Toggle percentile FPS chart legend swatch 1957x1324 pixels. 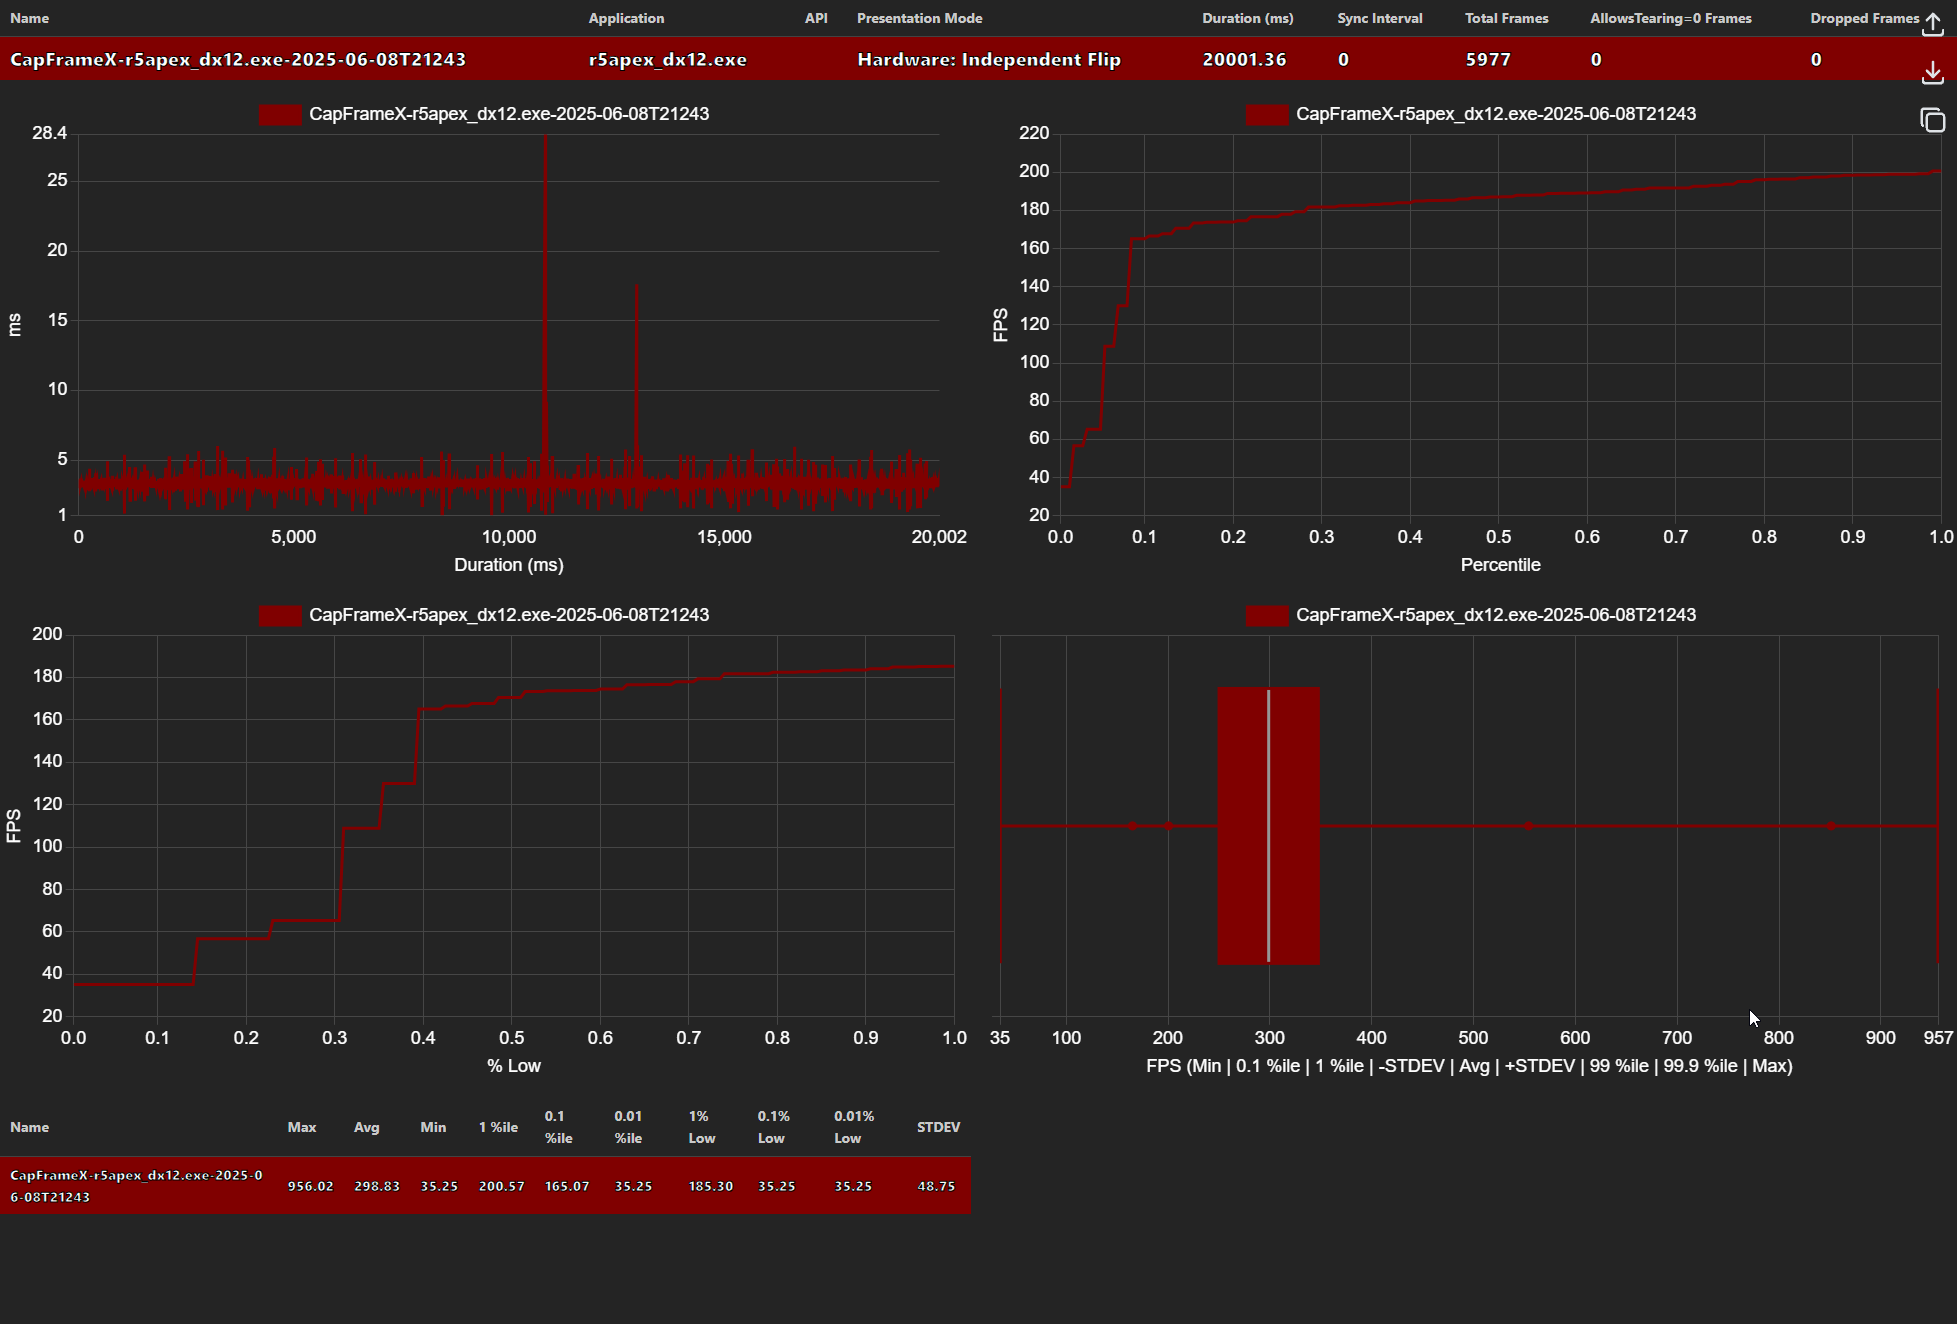(x=1267, y=114)
